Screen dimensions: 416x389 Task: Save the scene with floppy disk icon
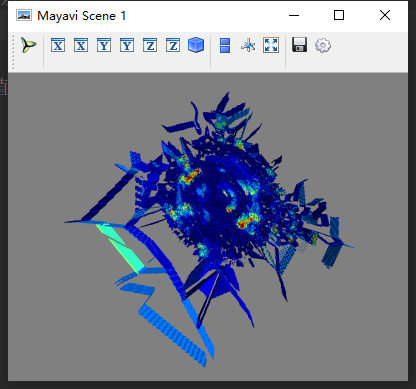tap(299, 45)
